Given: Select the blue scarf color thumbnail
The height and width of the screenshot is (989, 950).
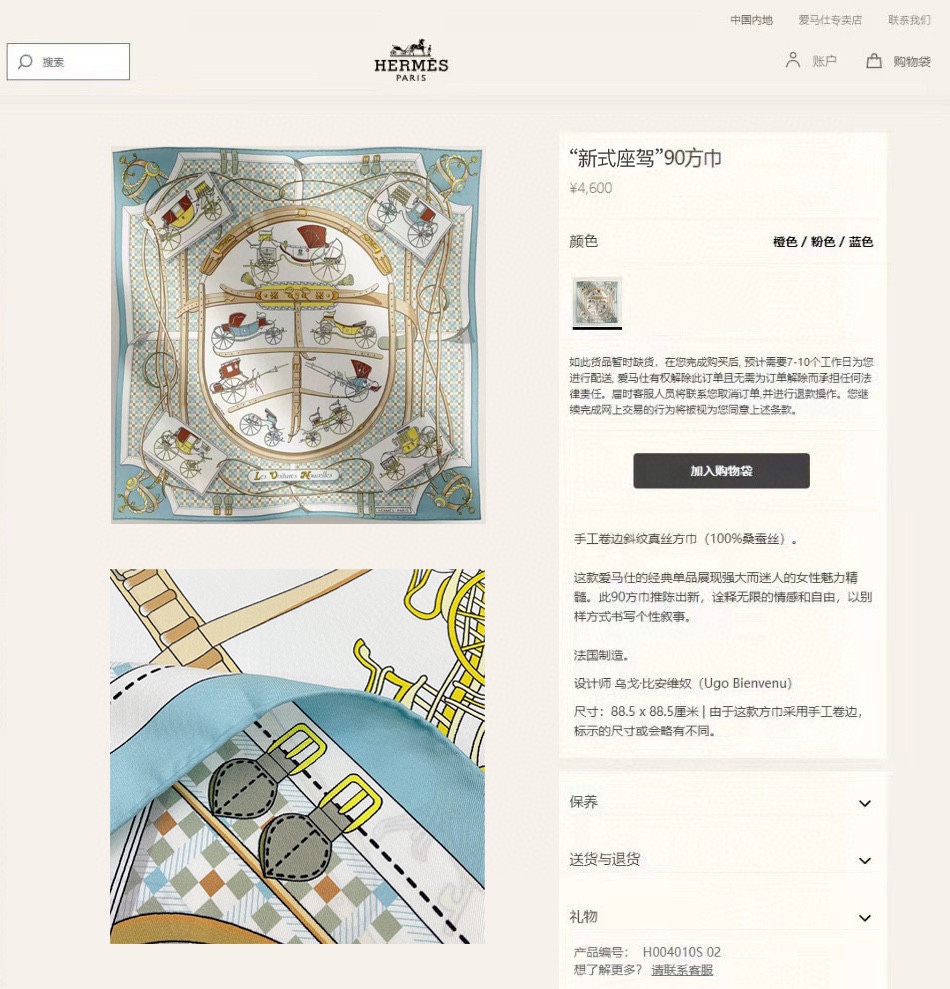Looking at the screenshot, I should coord(597,301).
